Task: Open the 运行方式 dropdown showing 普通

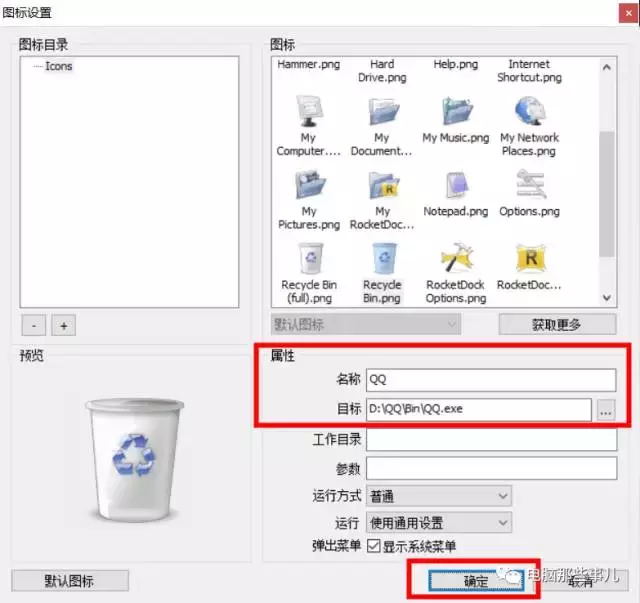Action: (439, 496)
